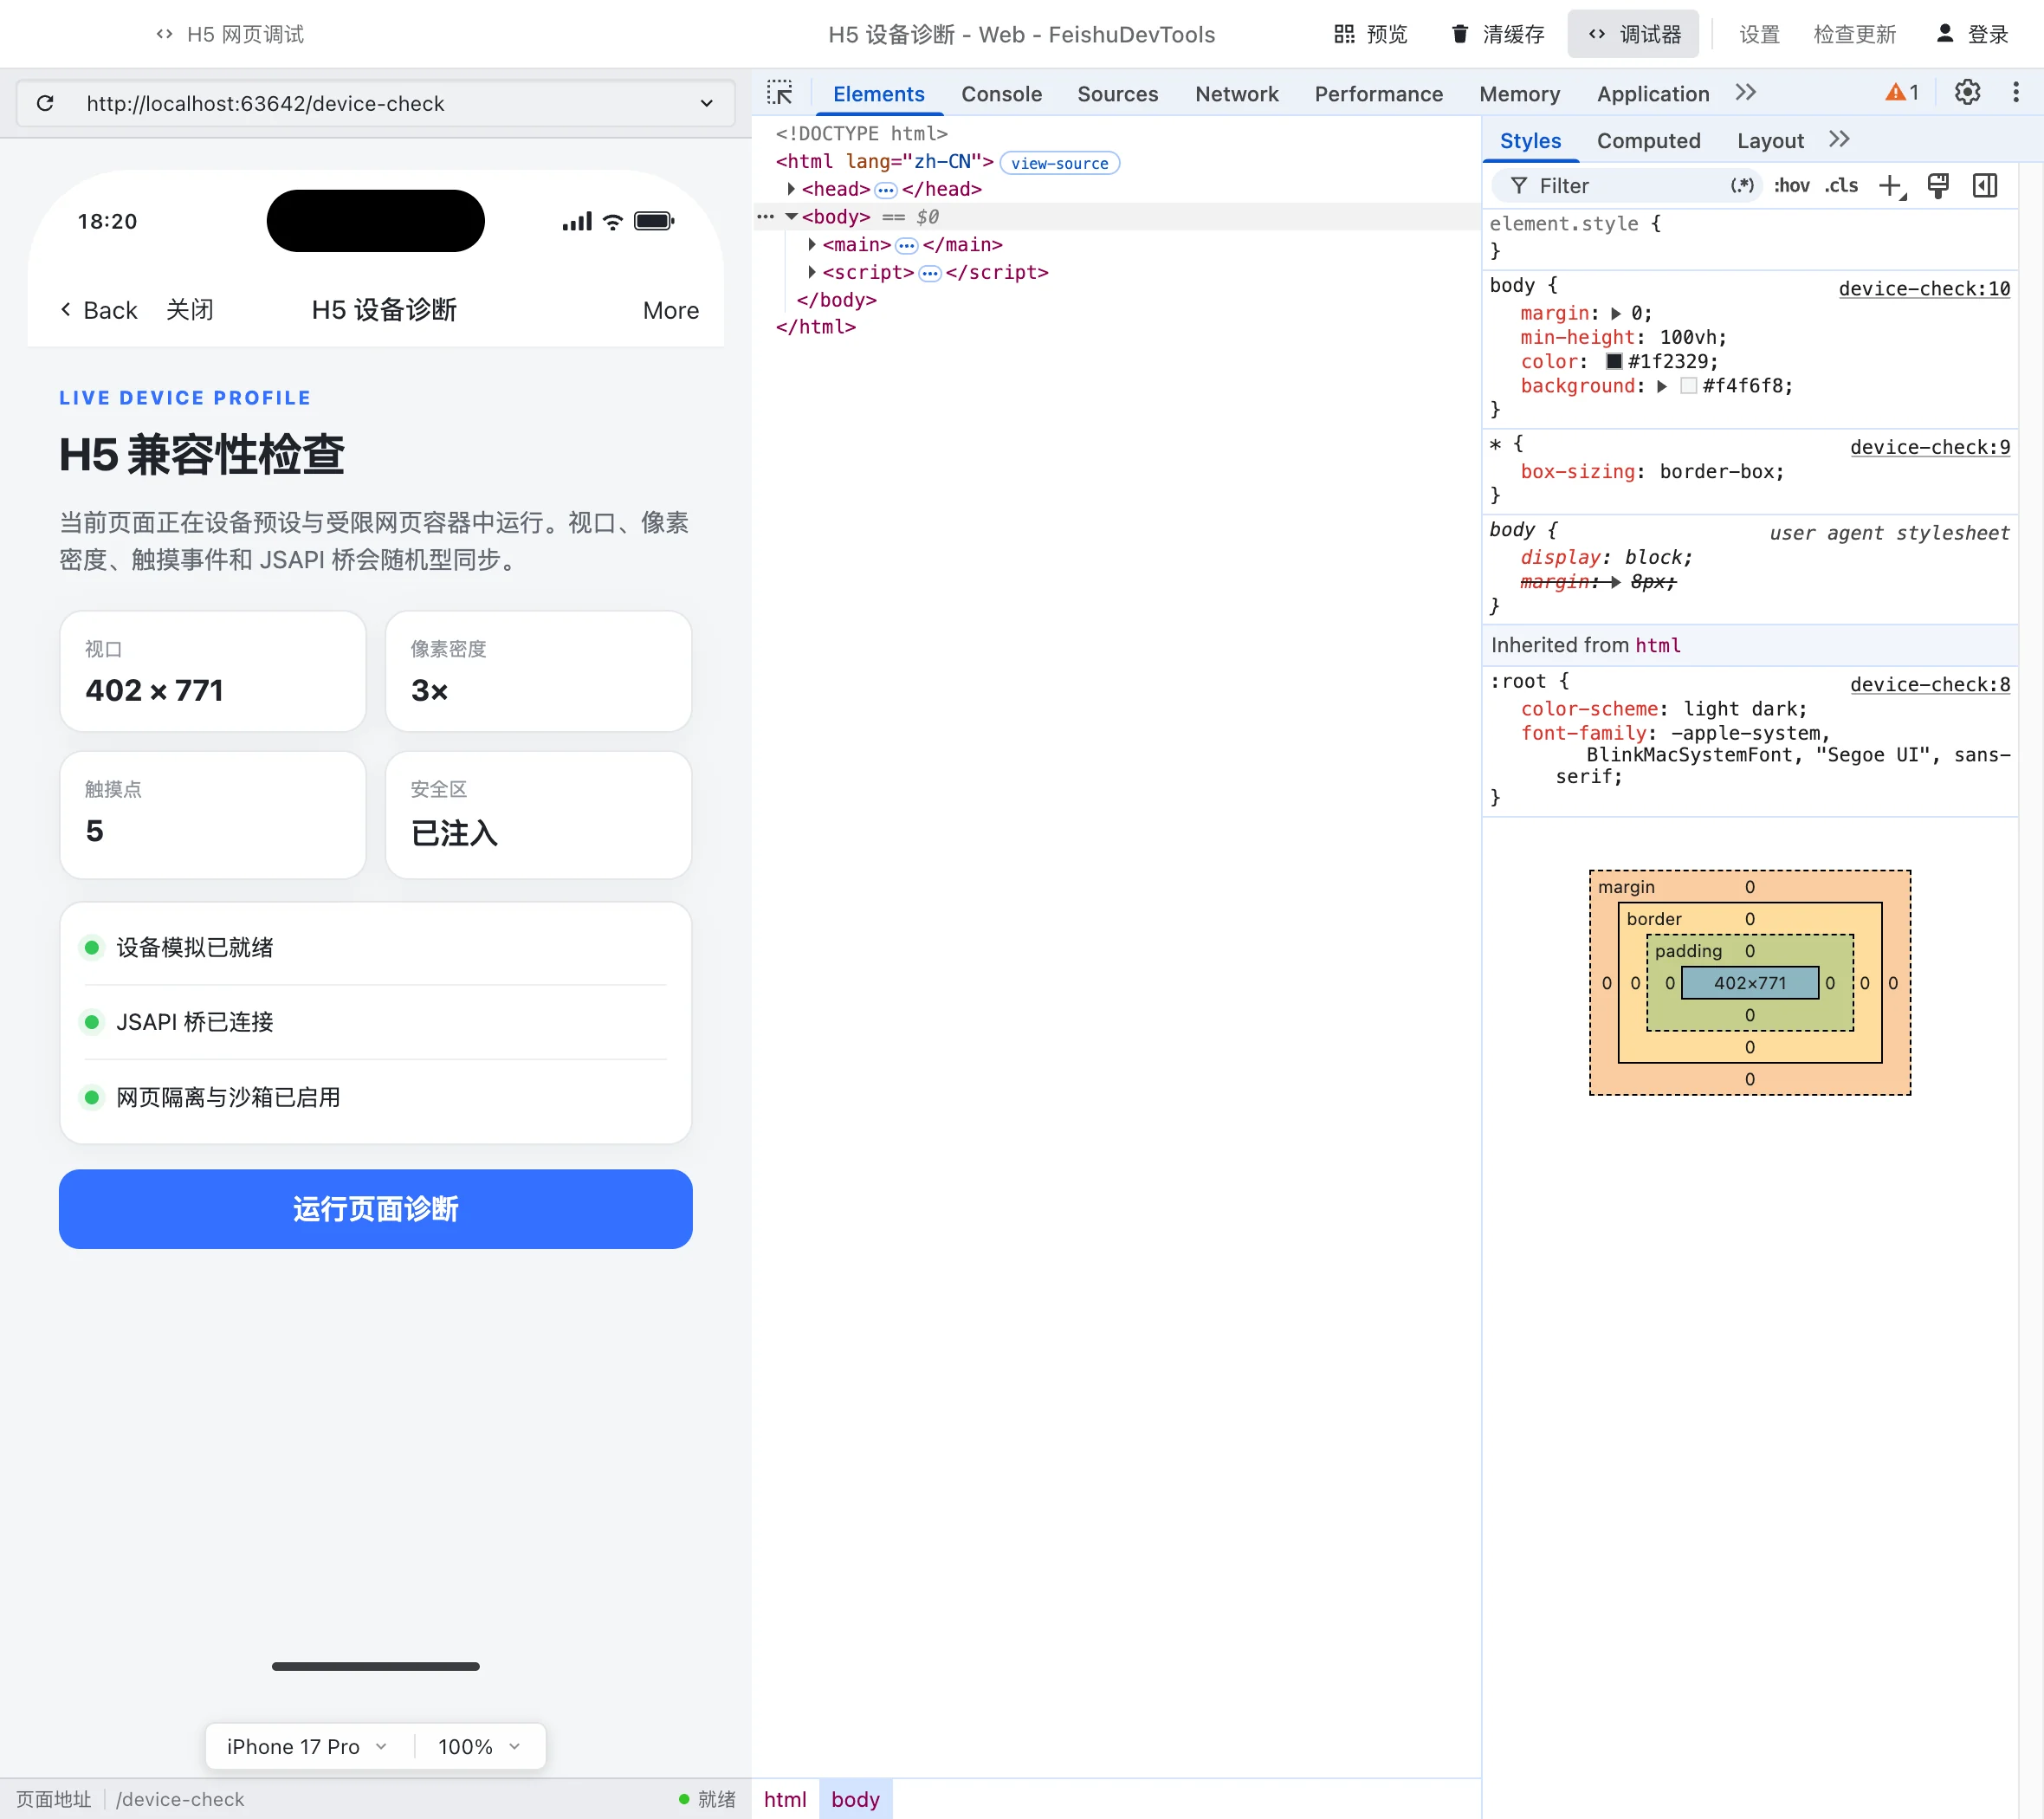
Task: Expand the background shorthand triangle
Action: click(x=1662, y=387)
